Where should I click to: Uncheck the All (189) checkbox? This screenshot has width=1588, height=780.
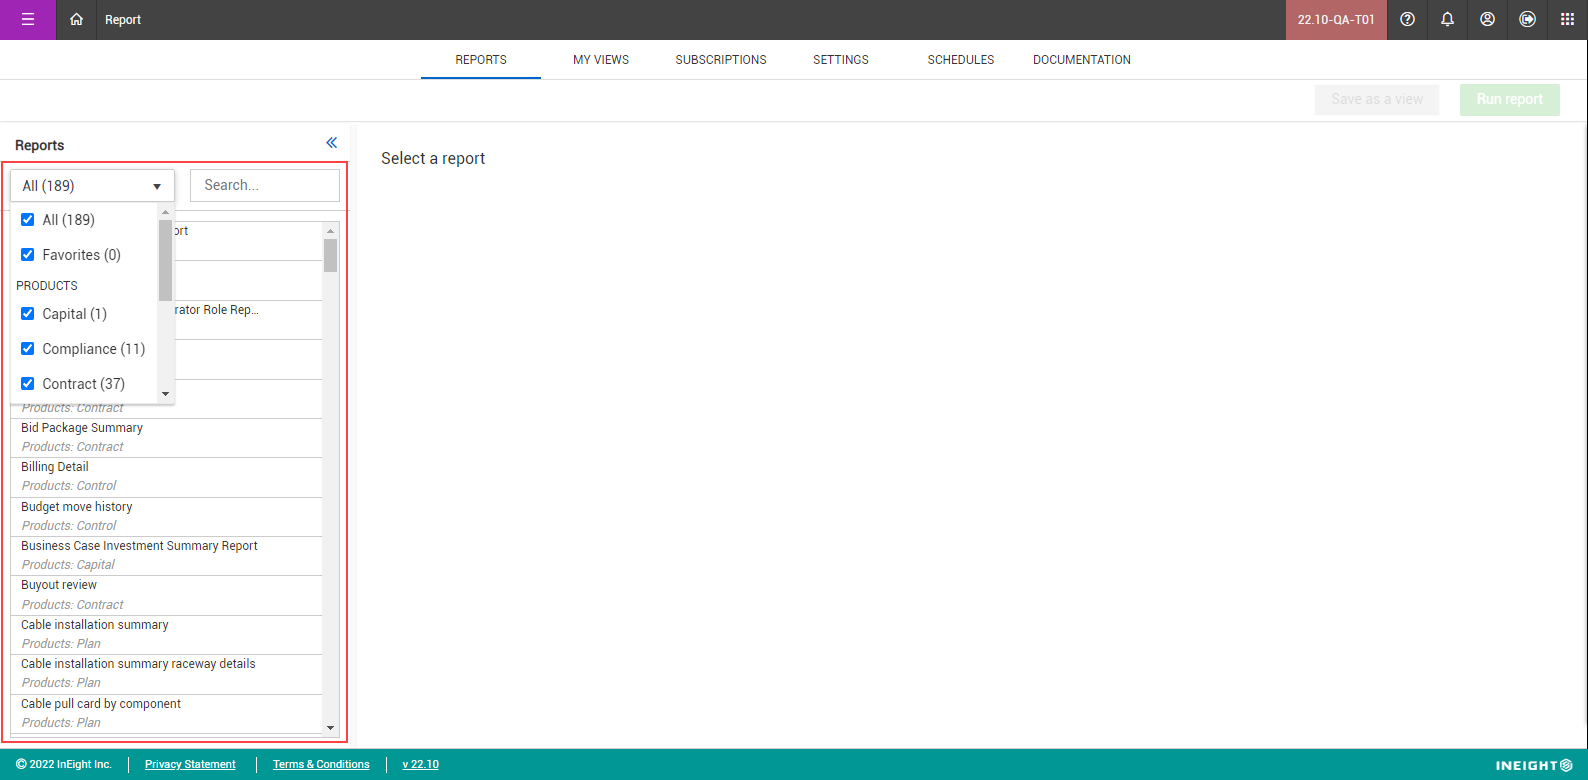[x=28, y=220]
